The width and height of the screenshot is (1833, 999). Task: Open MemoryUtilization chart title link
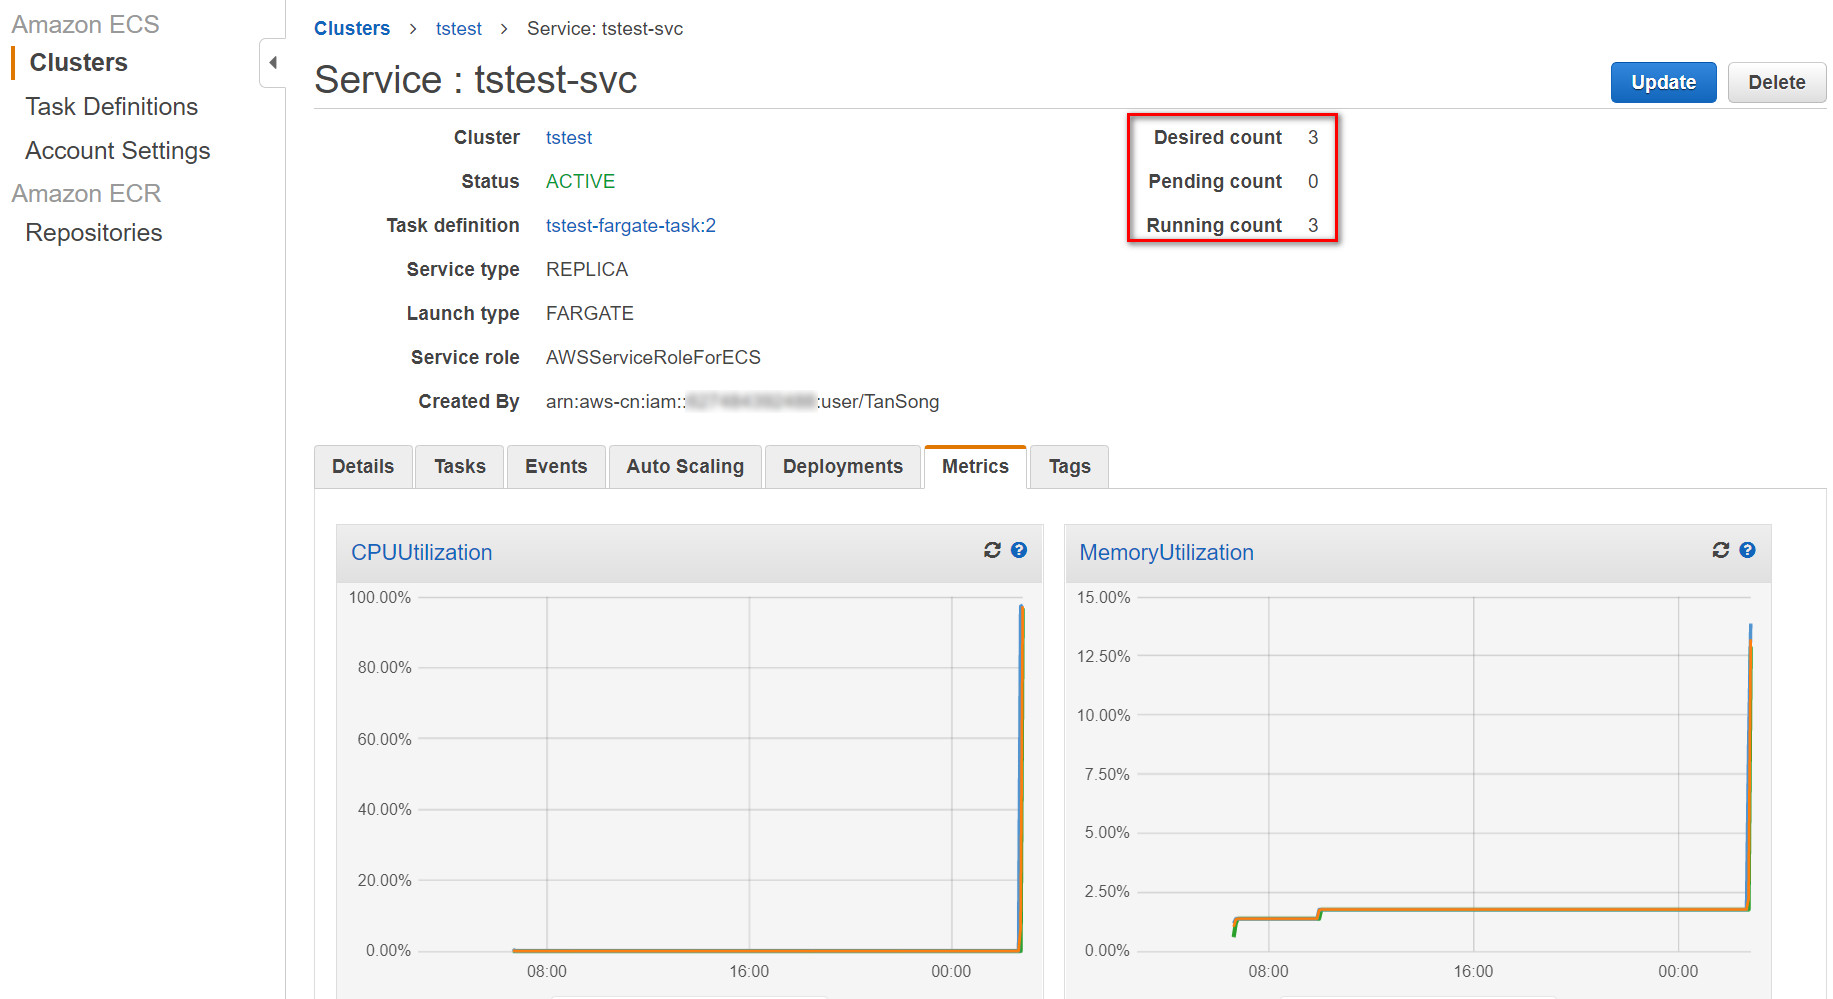point(1166,553)
